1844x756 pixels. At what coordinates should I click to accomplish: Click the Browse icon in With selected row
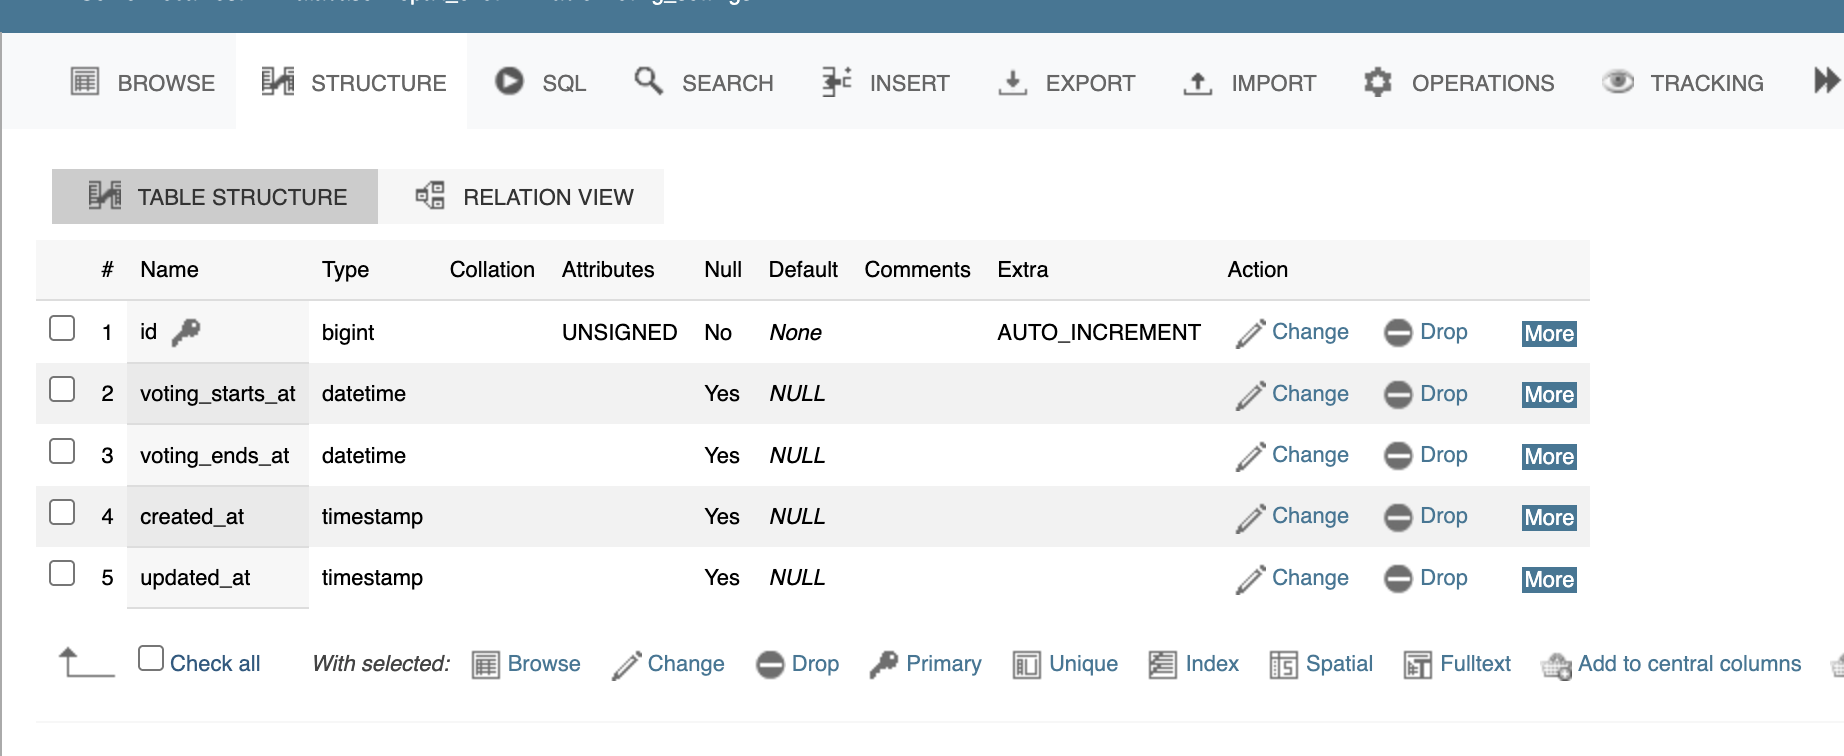click(x=485, y=665)
